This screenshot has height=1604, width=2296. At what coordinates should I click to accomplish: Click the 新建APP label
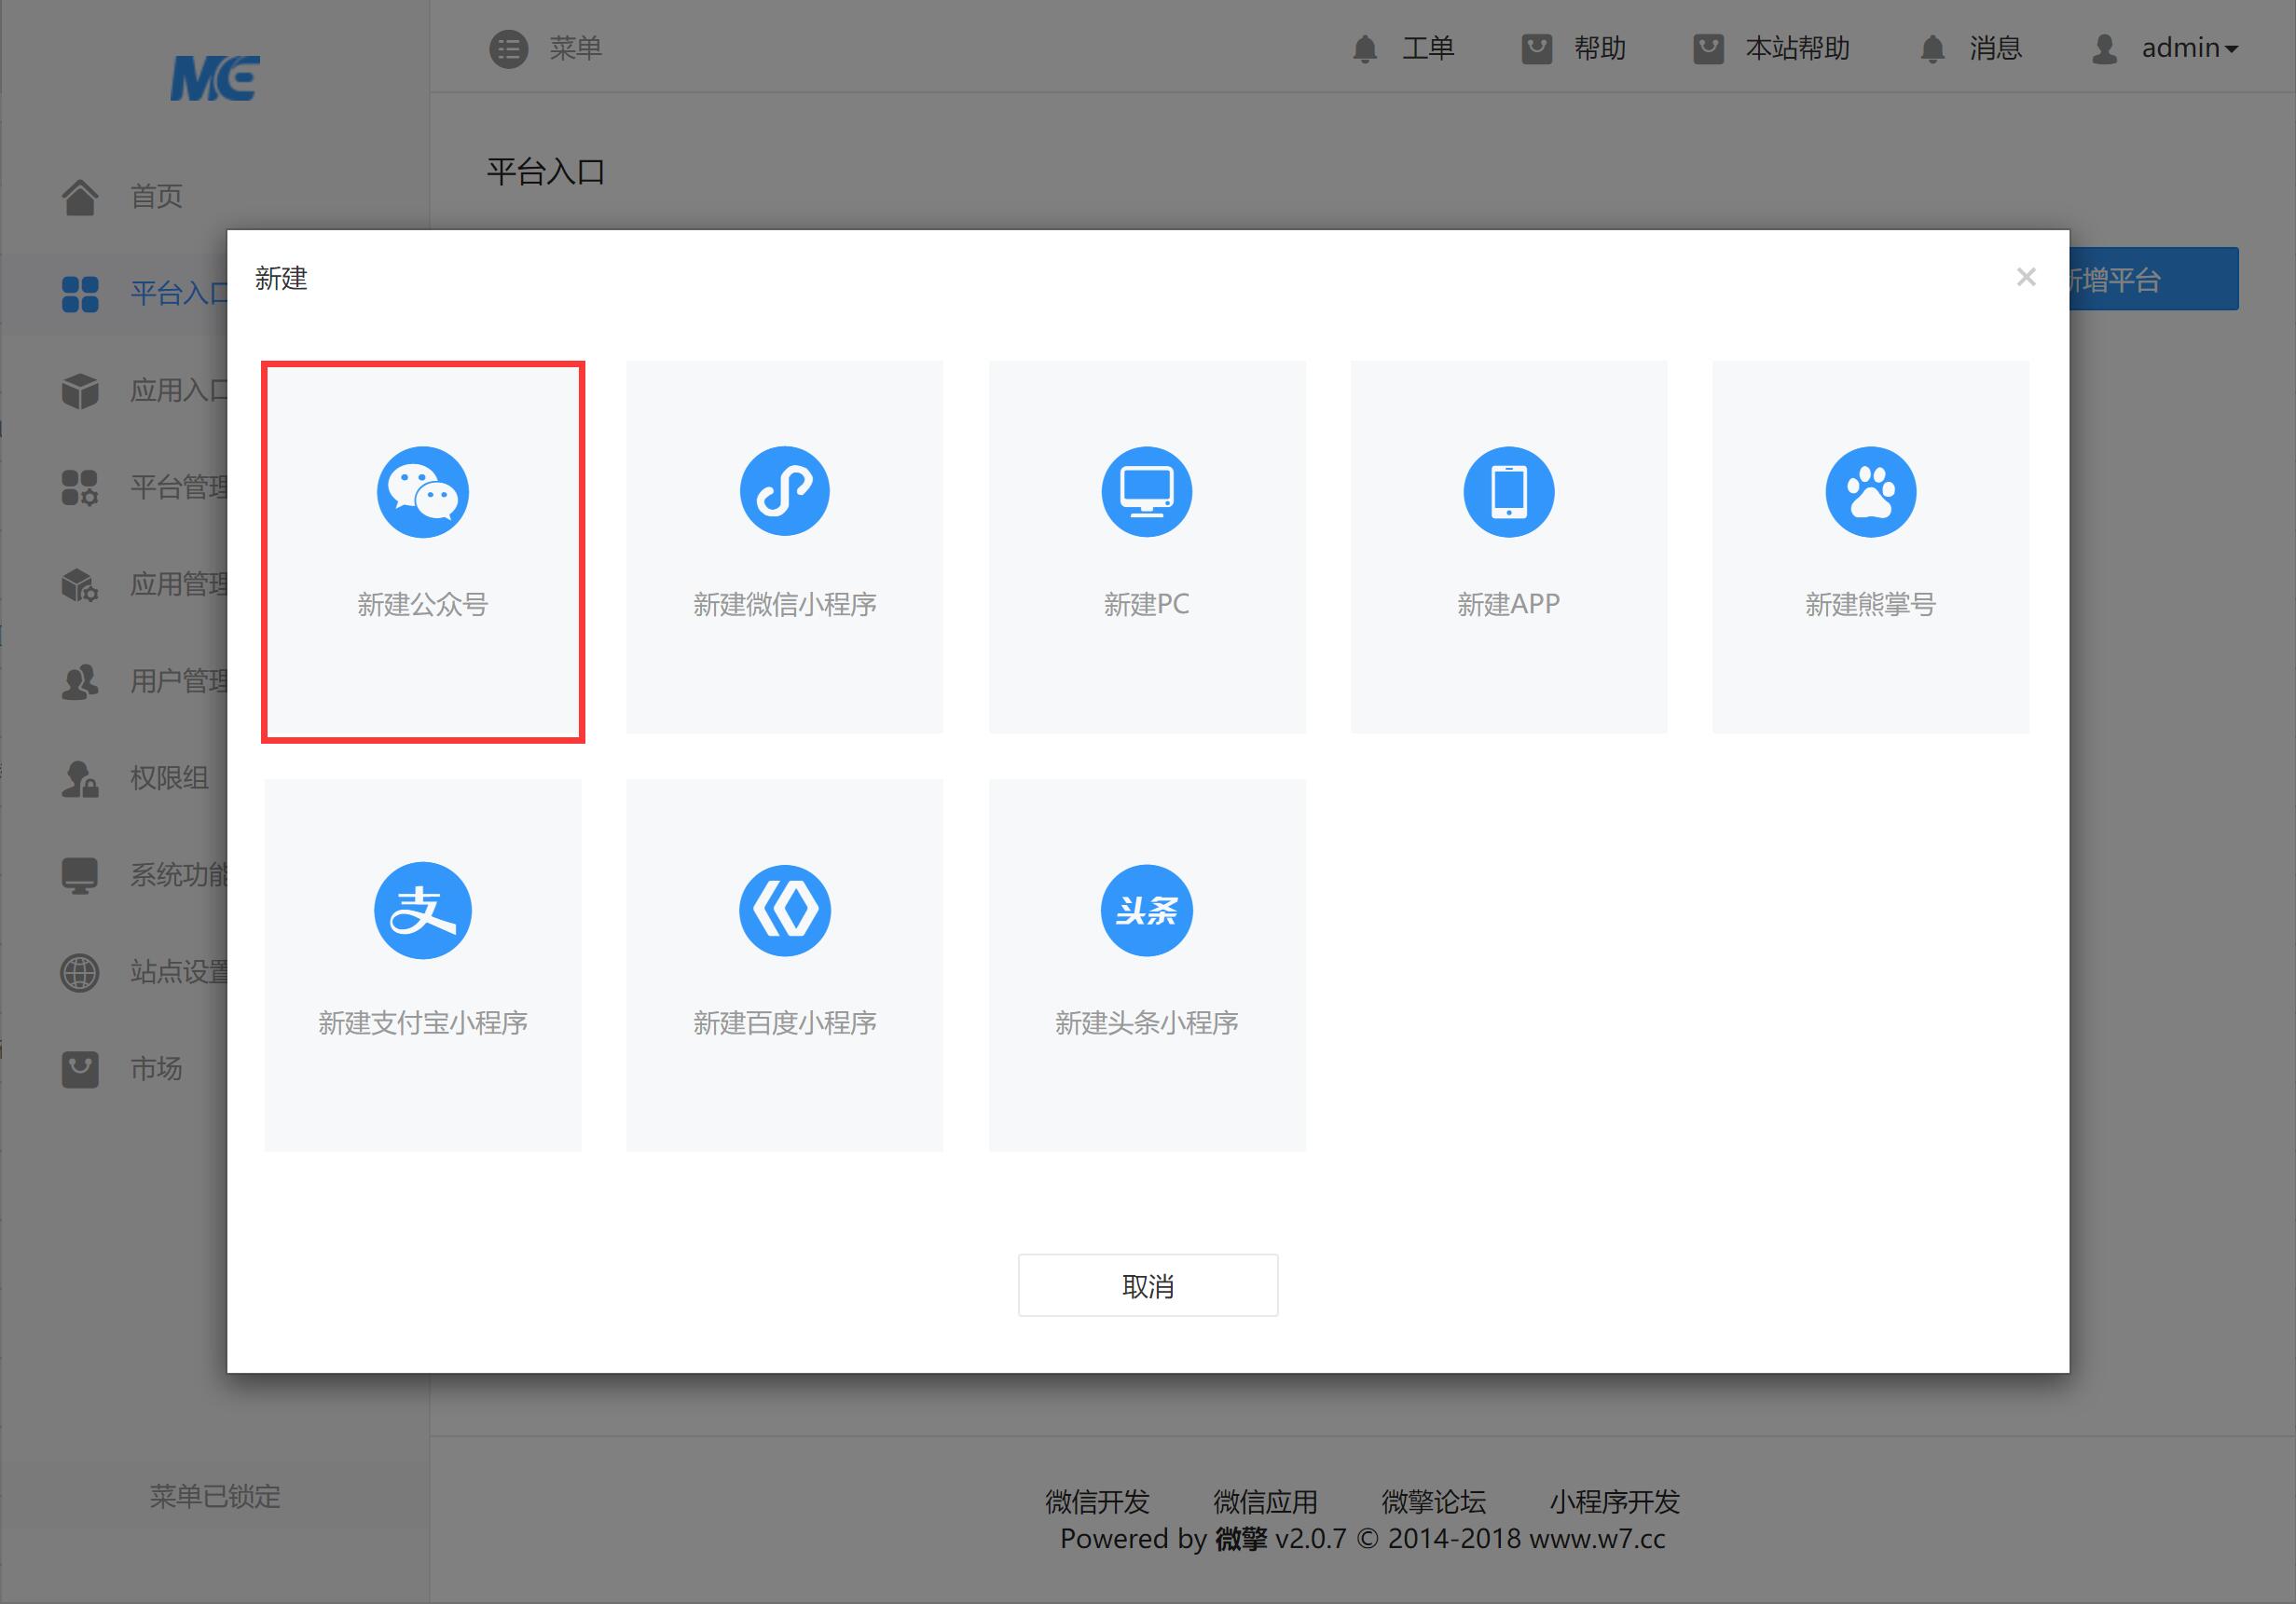(x=1508, y=604)
